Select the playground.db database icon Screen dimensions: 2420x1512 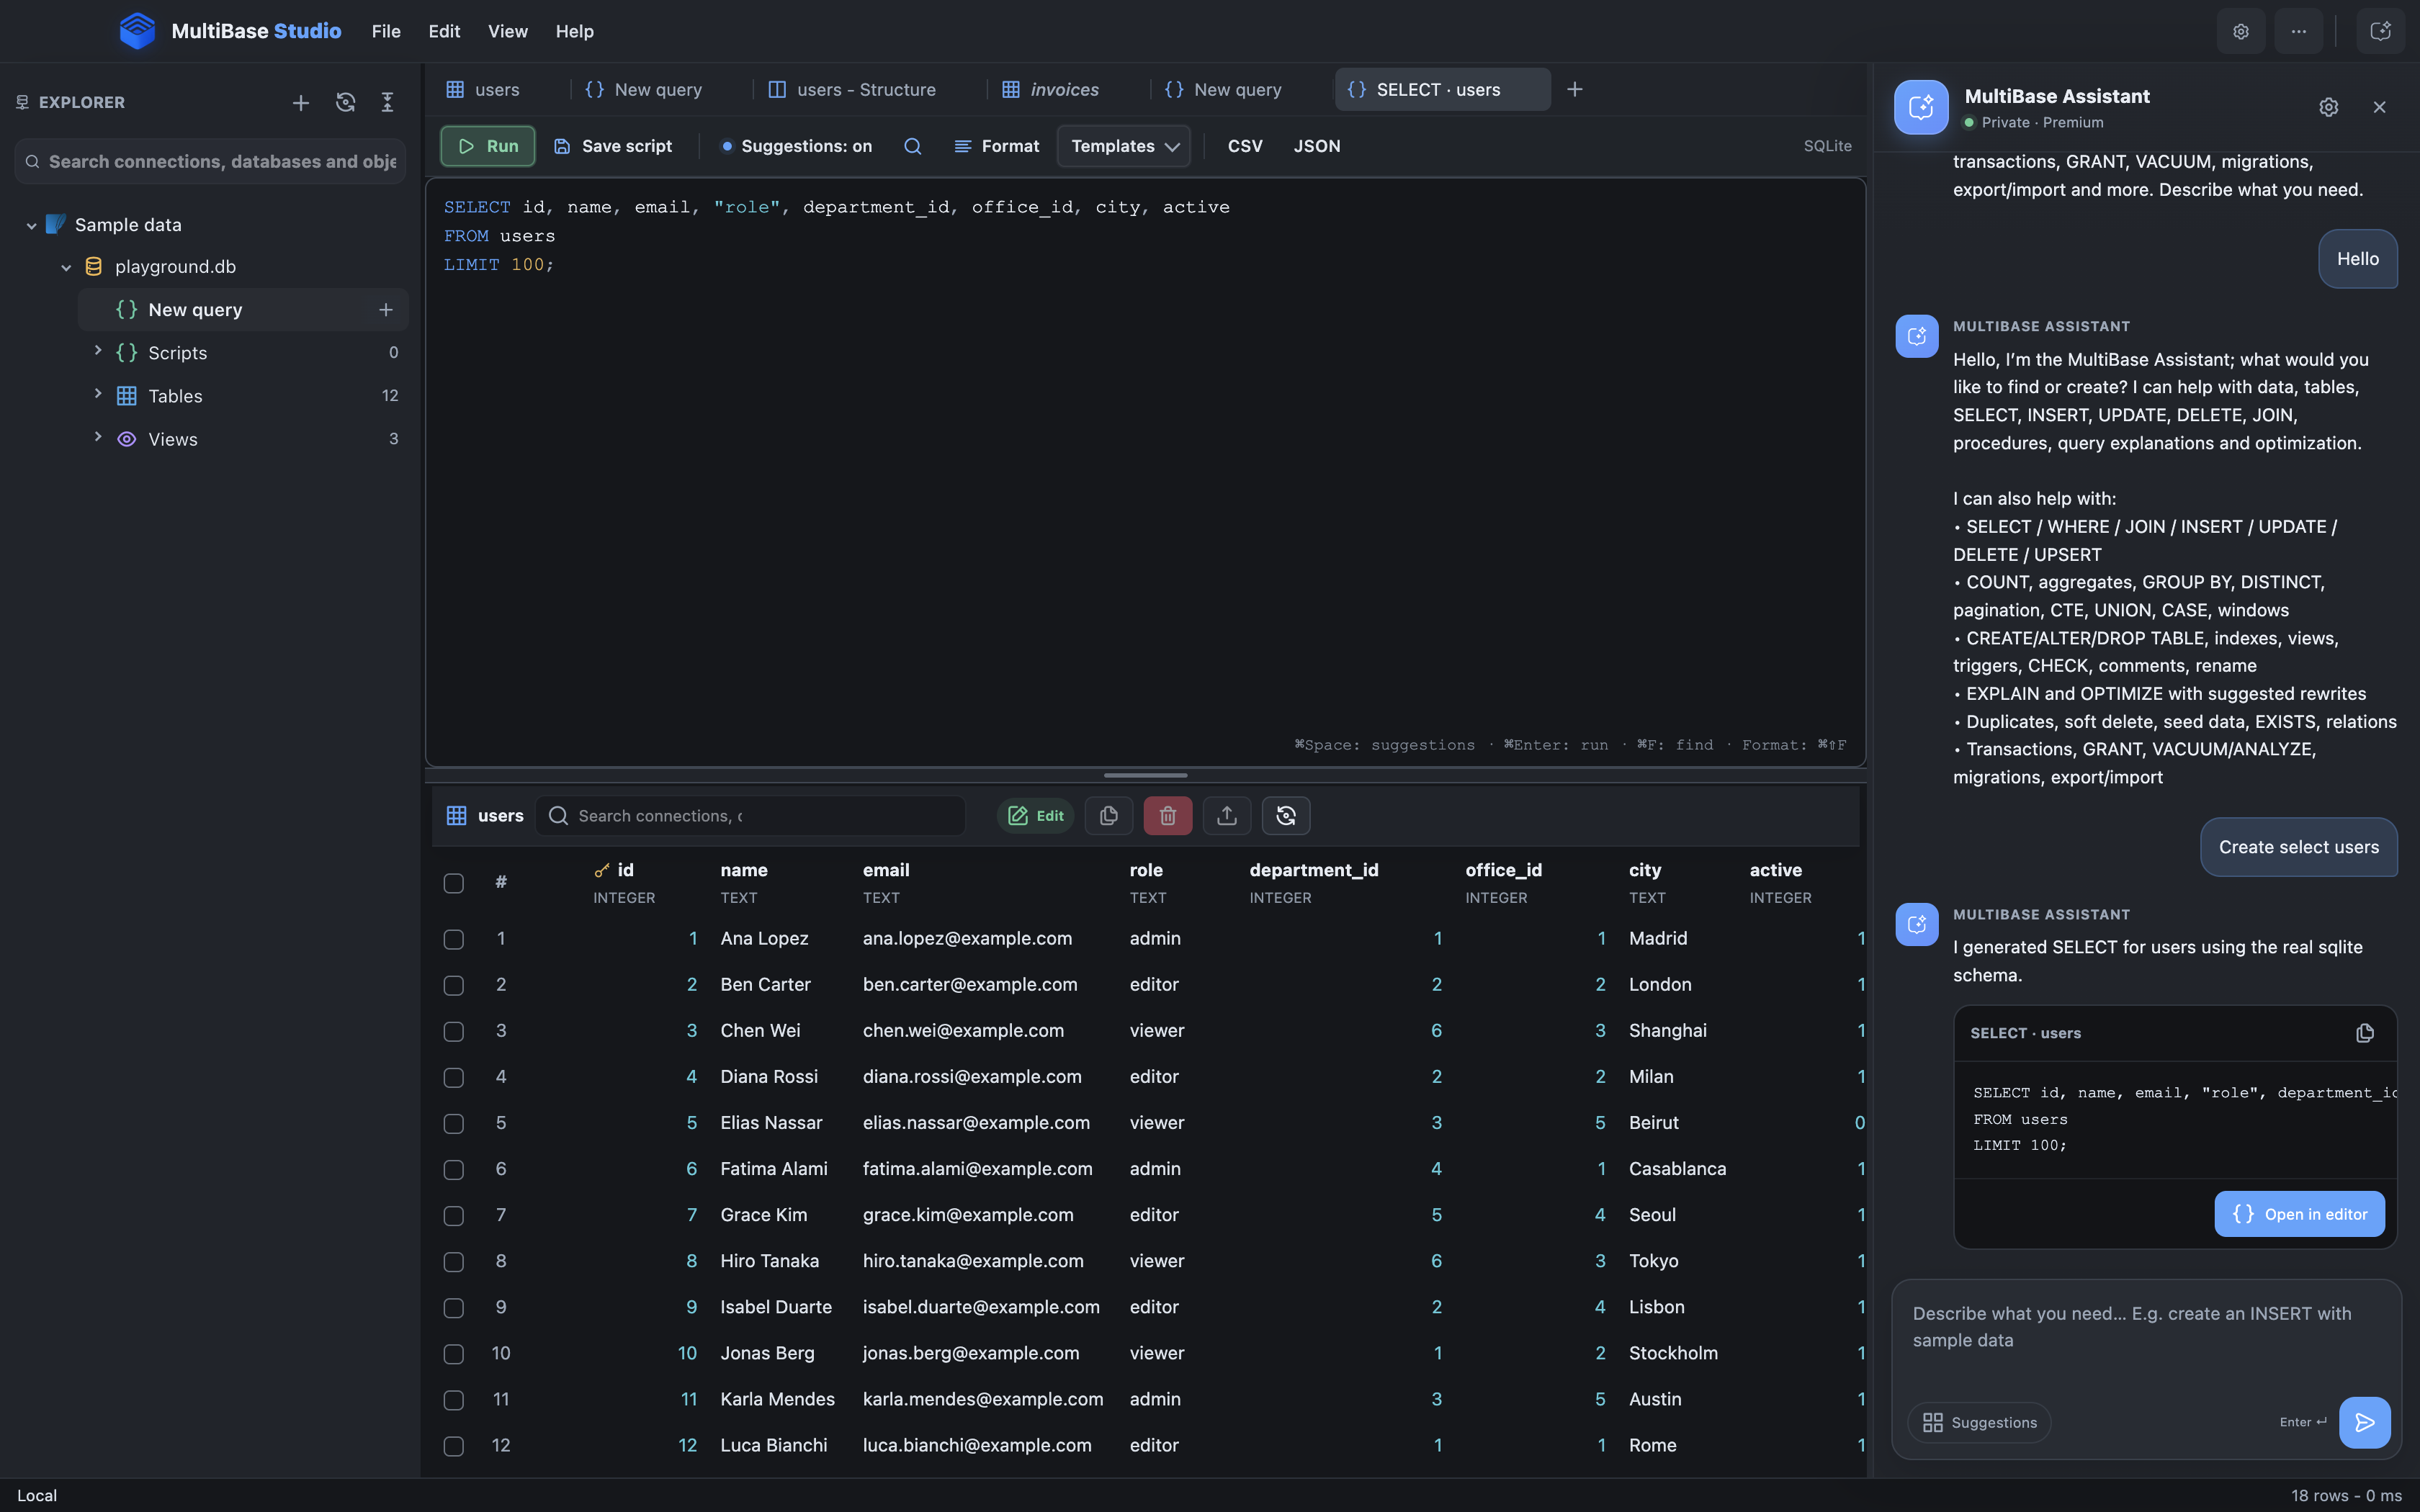(x=94, y=267)
